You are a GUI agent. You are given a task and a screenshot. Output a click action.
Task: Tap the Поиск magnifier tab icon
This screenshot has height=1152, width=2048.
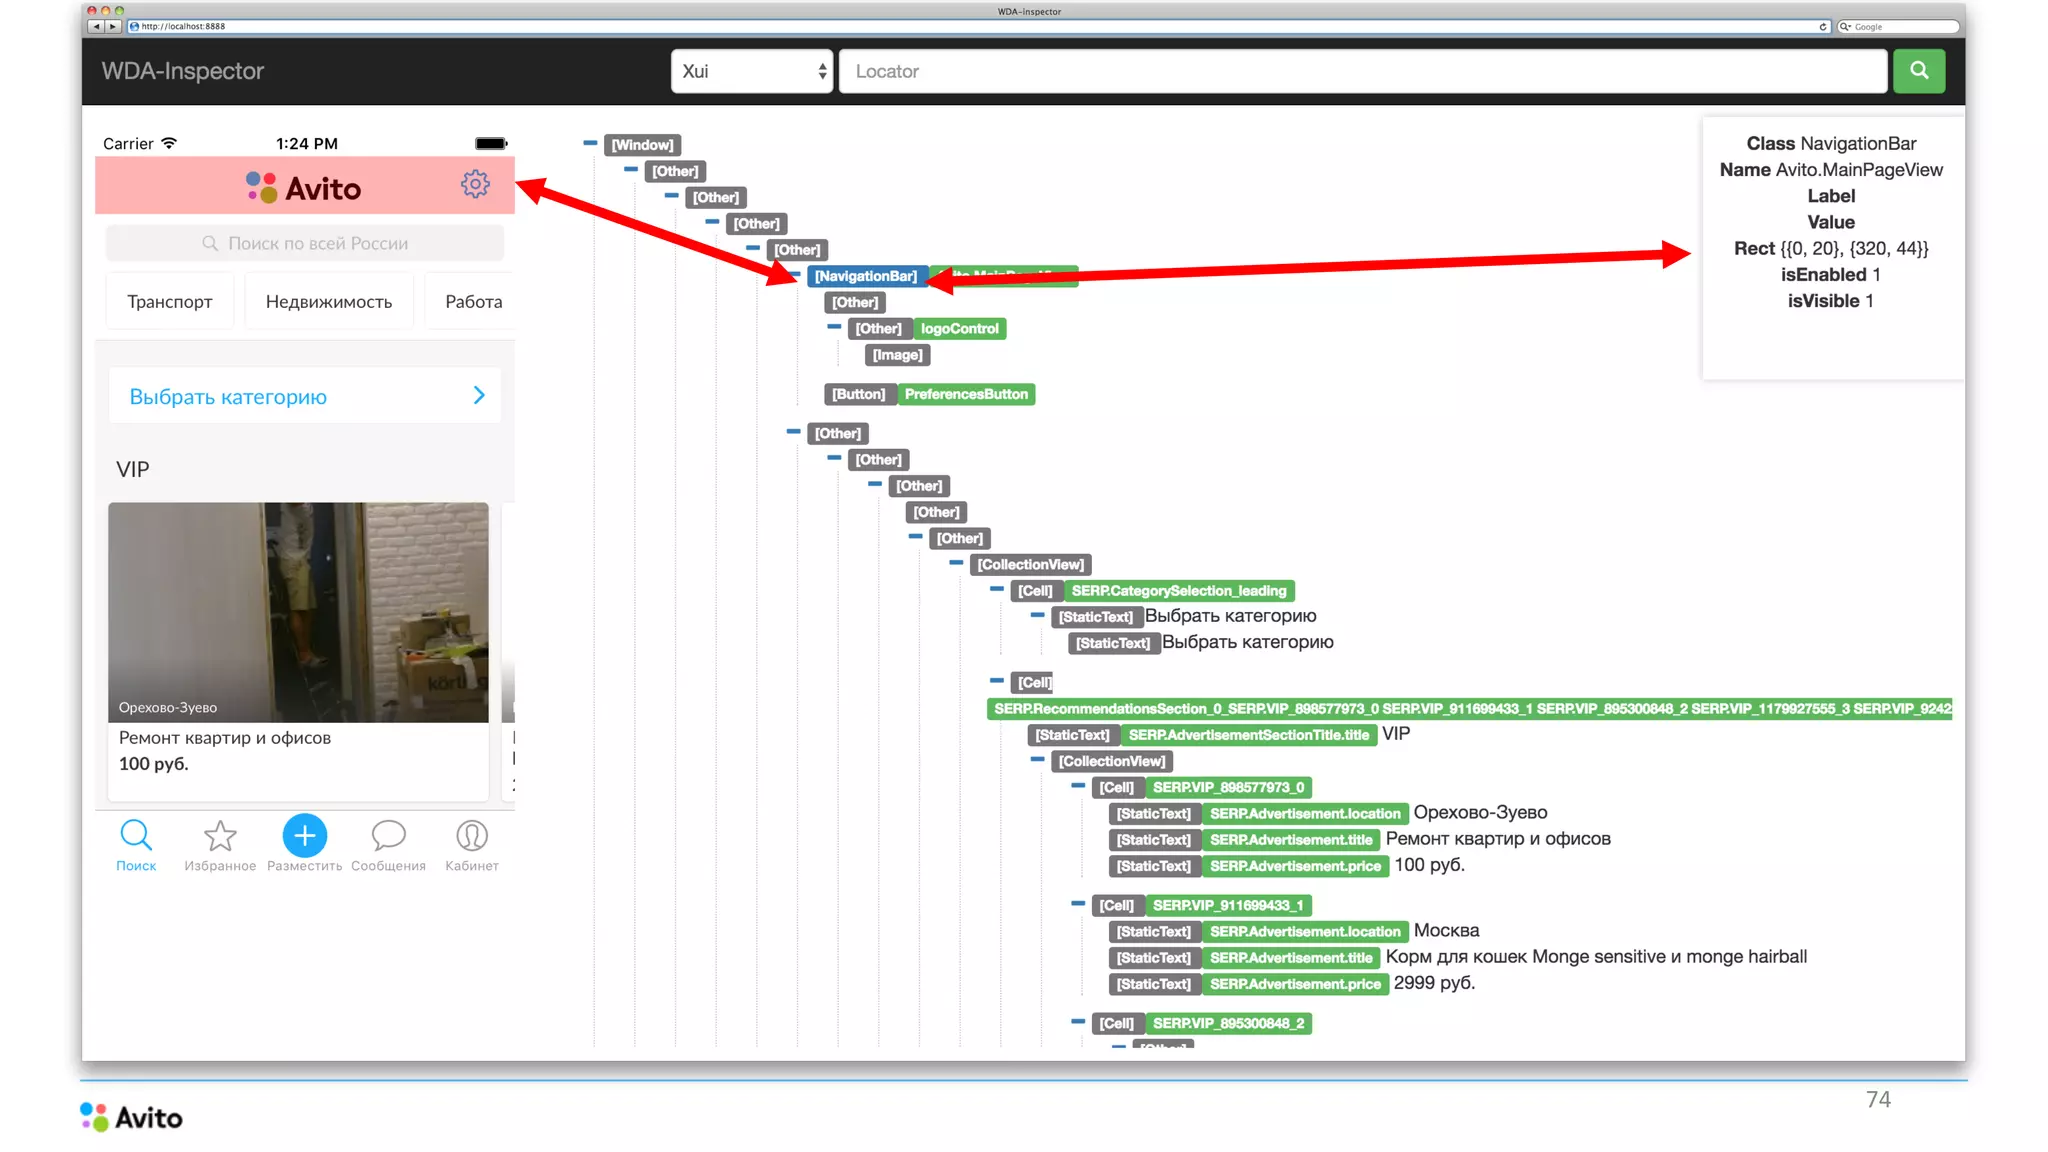point(136,835)
